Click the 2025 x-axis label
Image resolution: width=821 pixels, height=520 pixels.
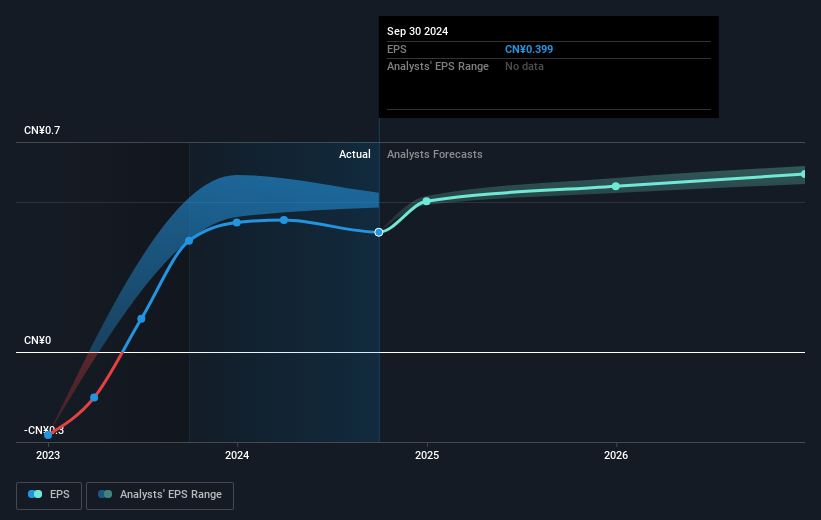tap(427, 455)
